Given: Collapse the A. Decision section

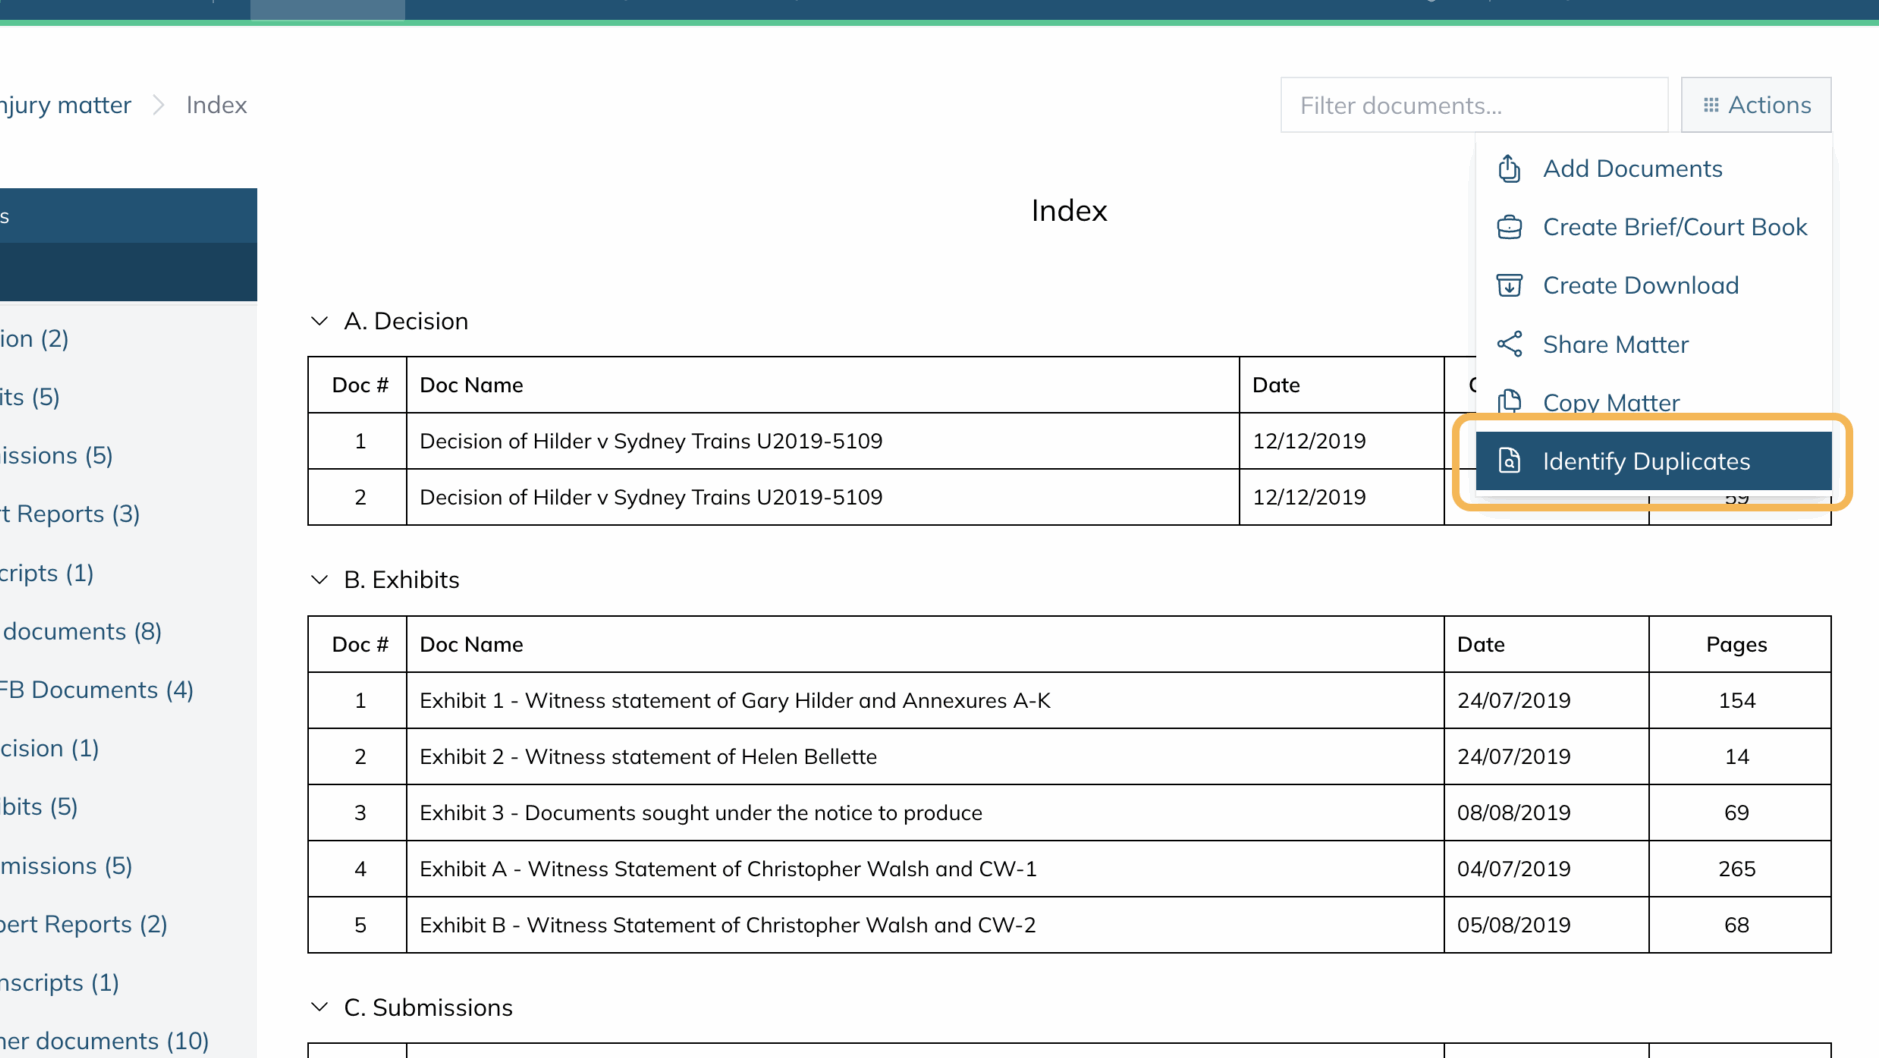Looking at the screenshot, I should 319,321.
